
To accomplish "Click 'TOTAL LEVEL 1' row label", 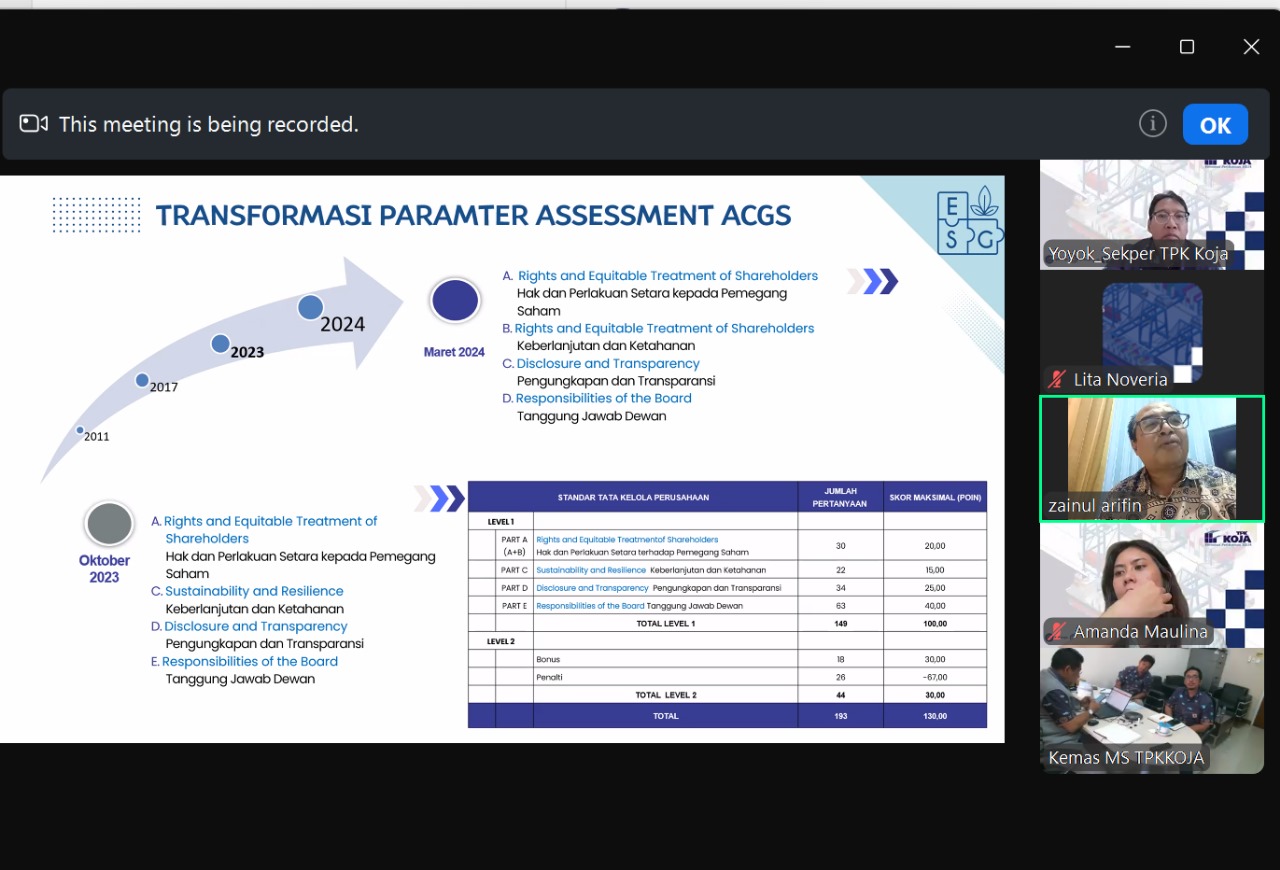I will point(665,623).
